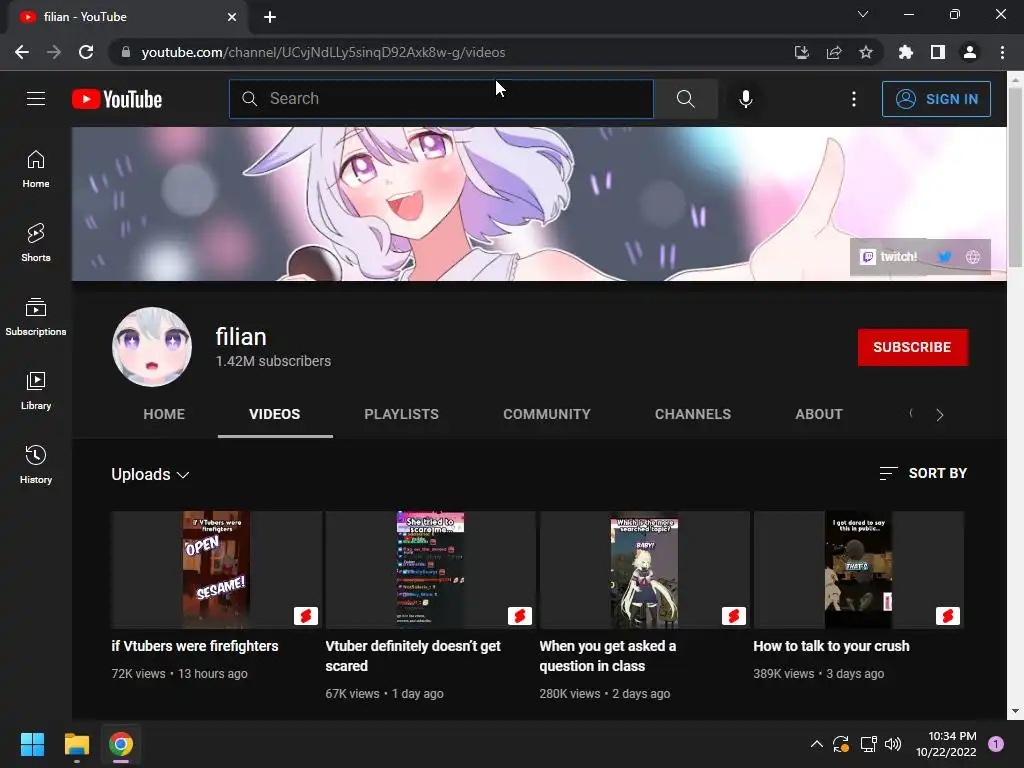The image size is (1024, 768).
Task: Click the search magnifier button
Action: coord(686,99)
